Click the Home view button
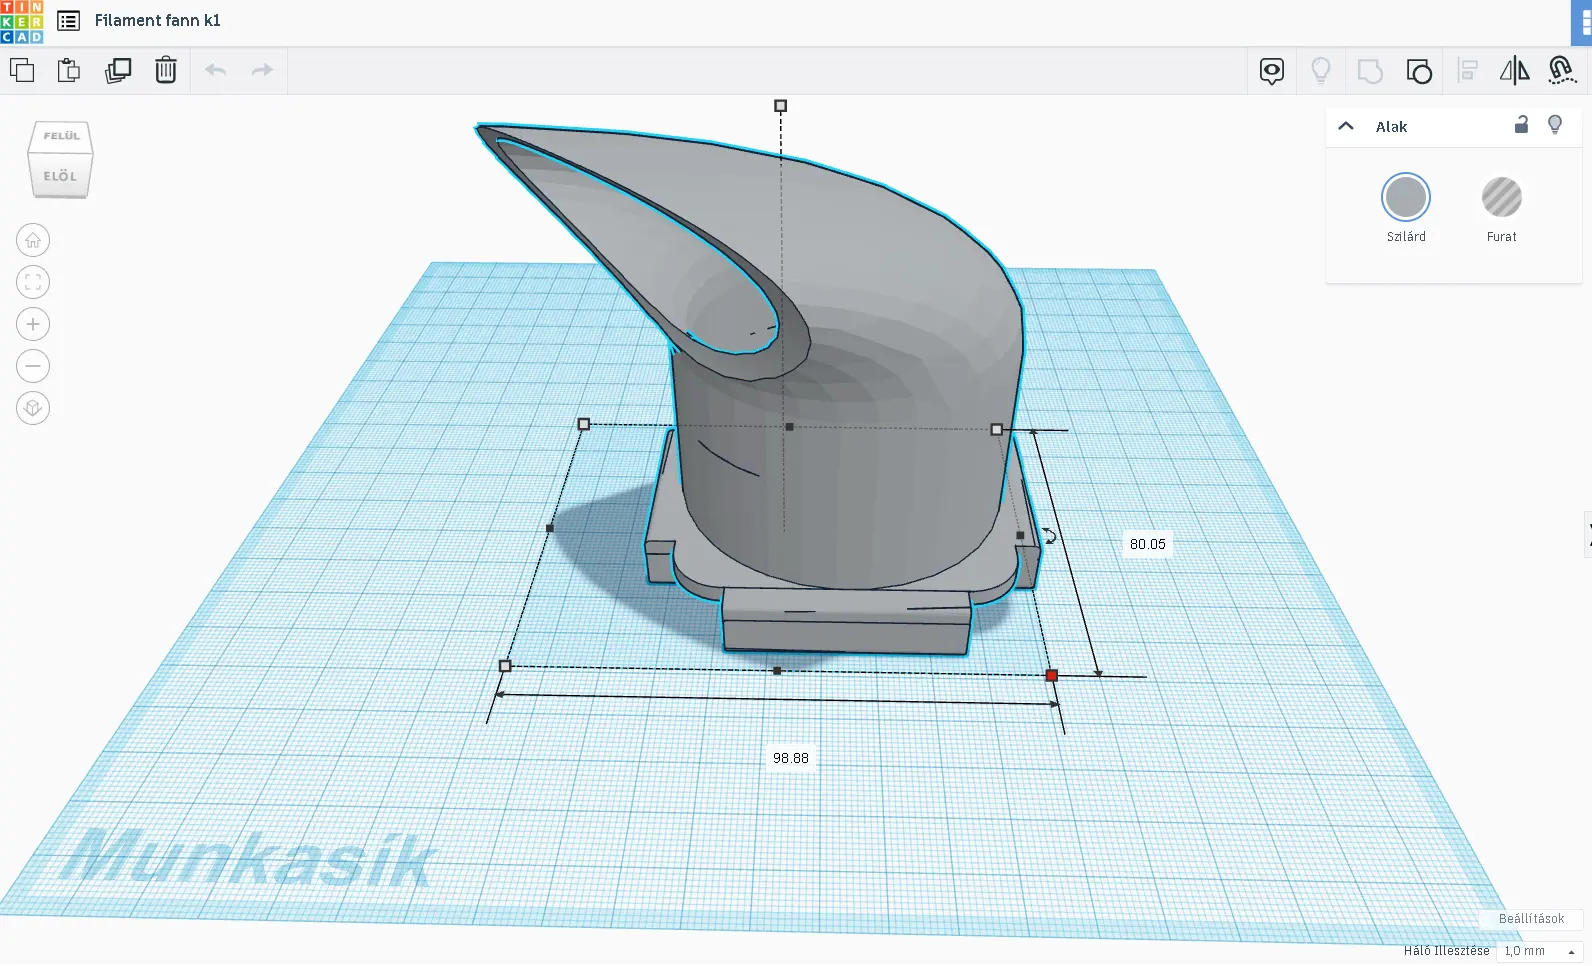The image size is (1592, 966). (33, 240)
